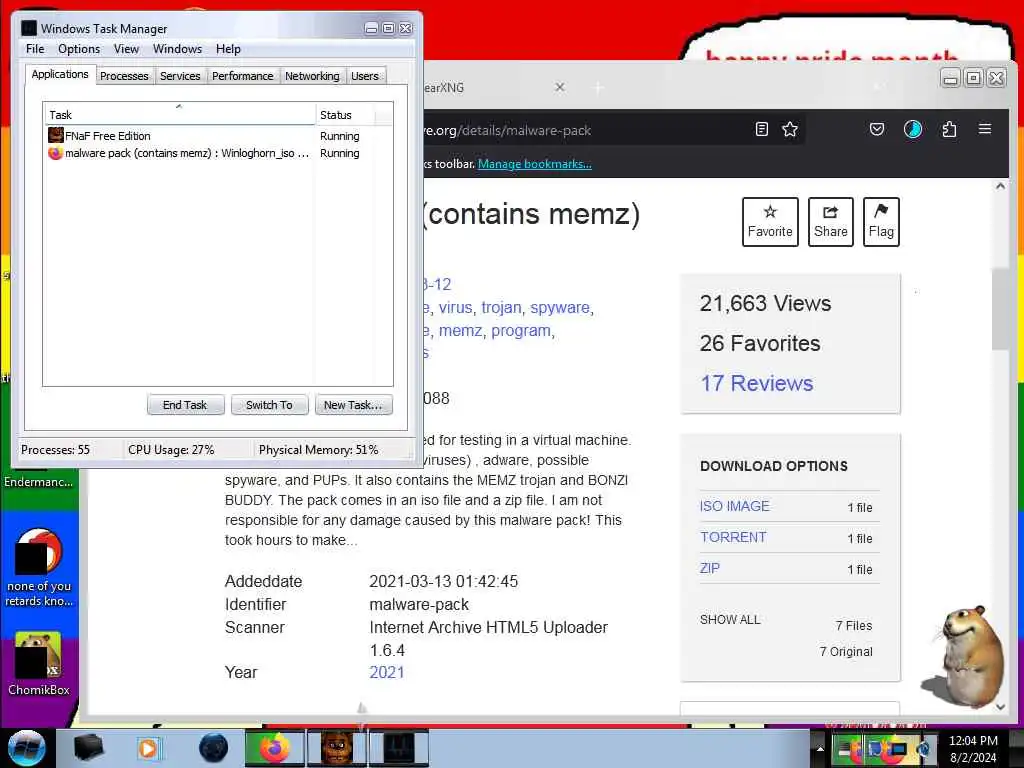Open the Windows menu in Task Manager
Screen dimensions: 1024x768
[x=177, y=49]
